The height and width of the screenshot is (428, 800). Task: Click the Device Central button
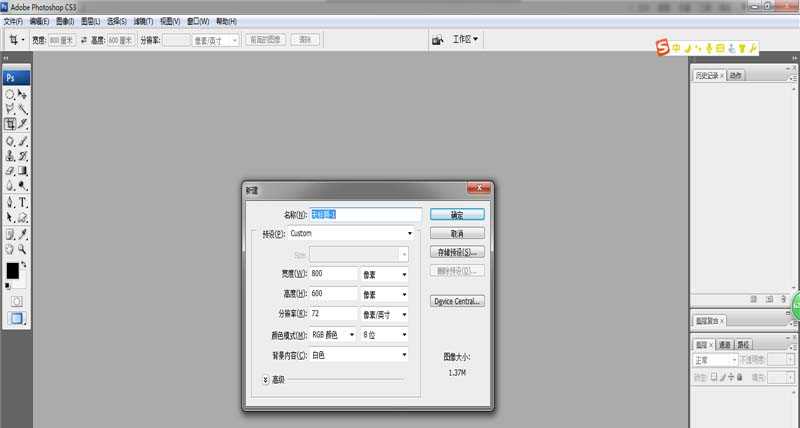click(457, 301)
